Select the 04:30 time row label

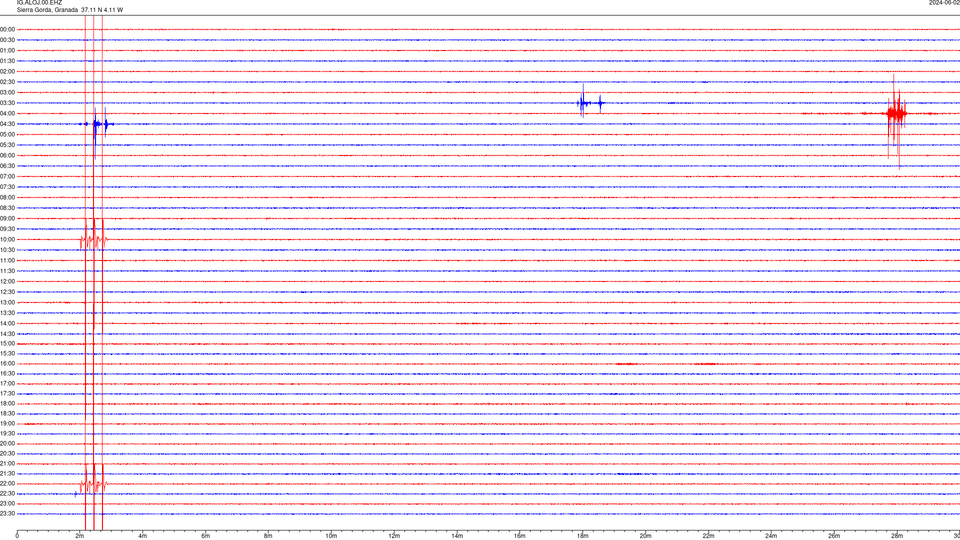pyautogui.click(x=8, y=124)
